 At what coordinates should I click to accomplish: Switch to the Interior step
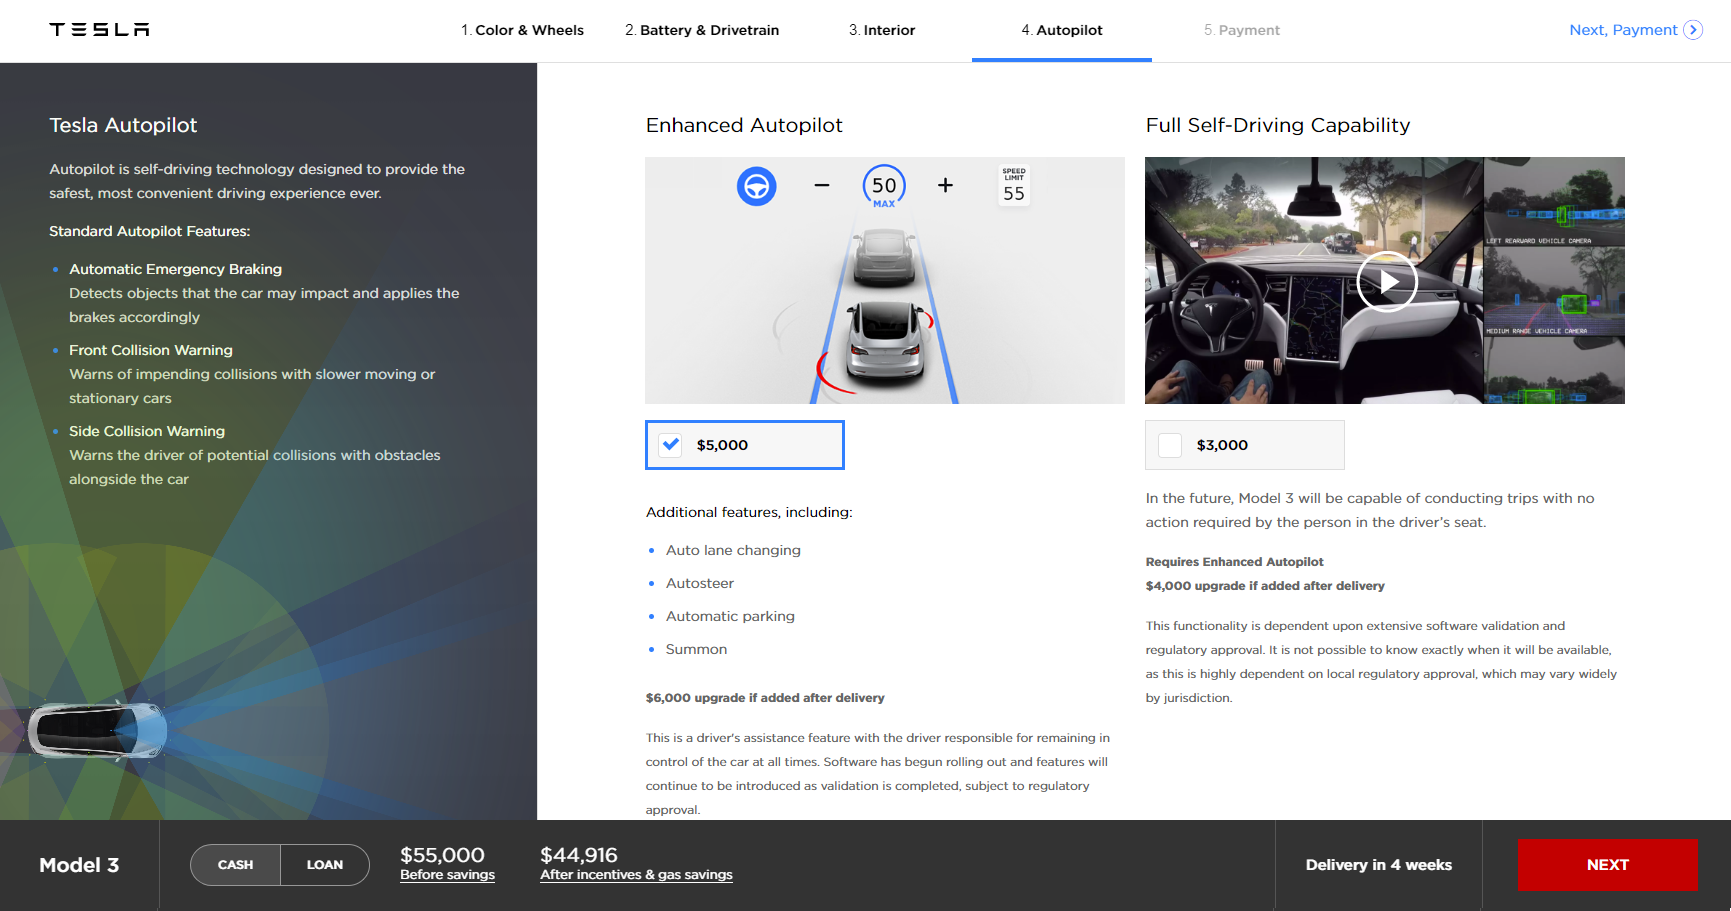882,30
